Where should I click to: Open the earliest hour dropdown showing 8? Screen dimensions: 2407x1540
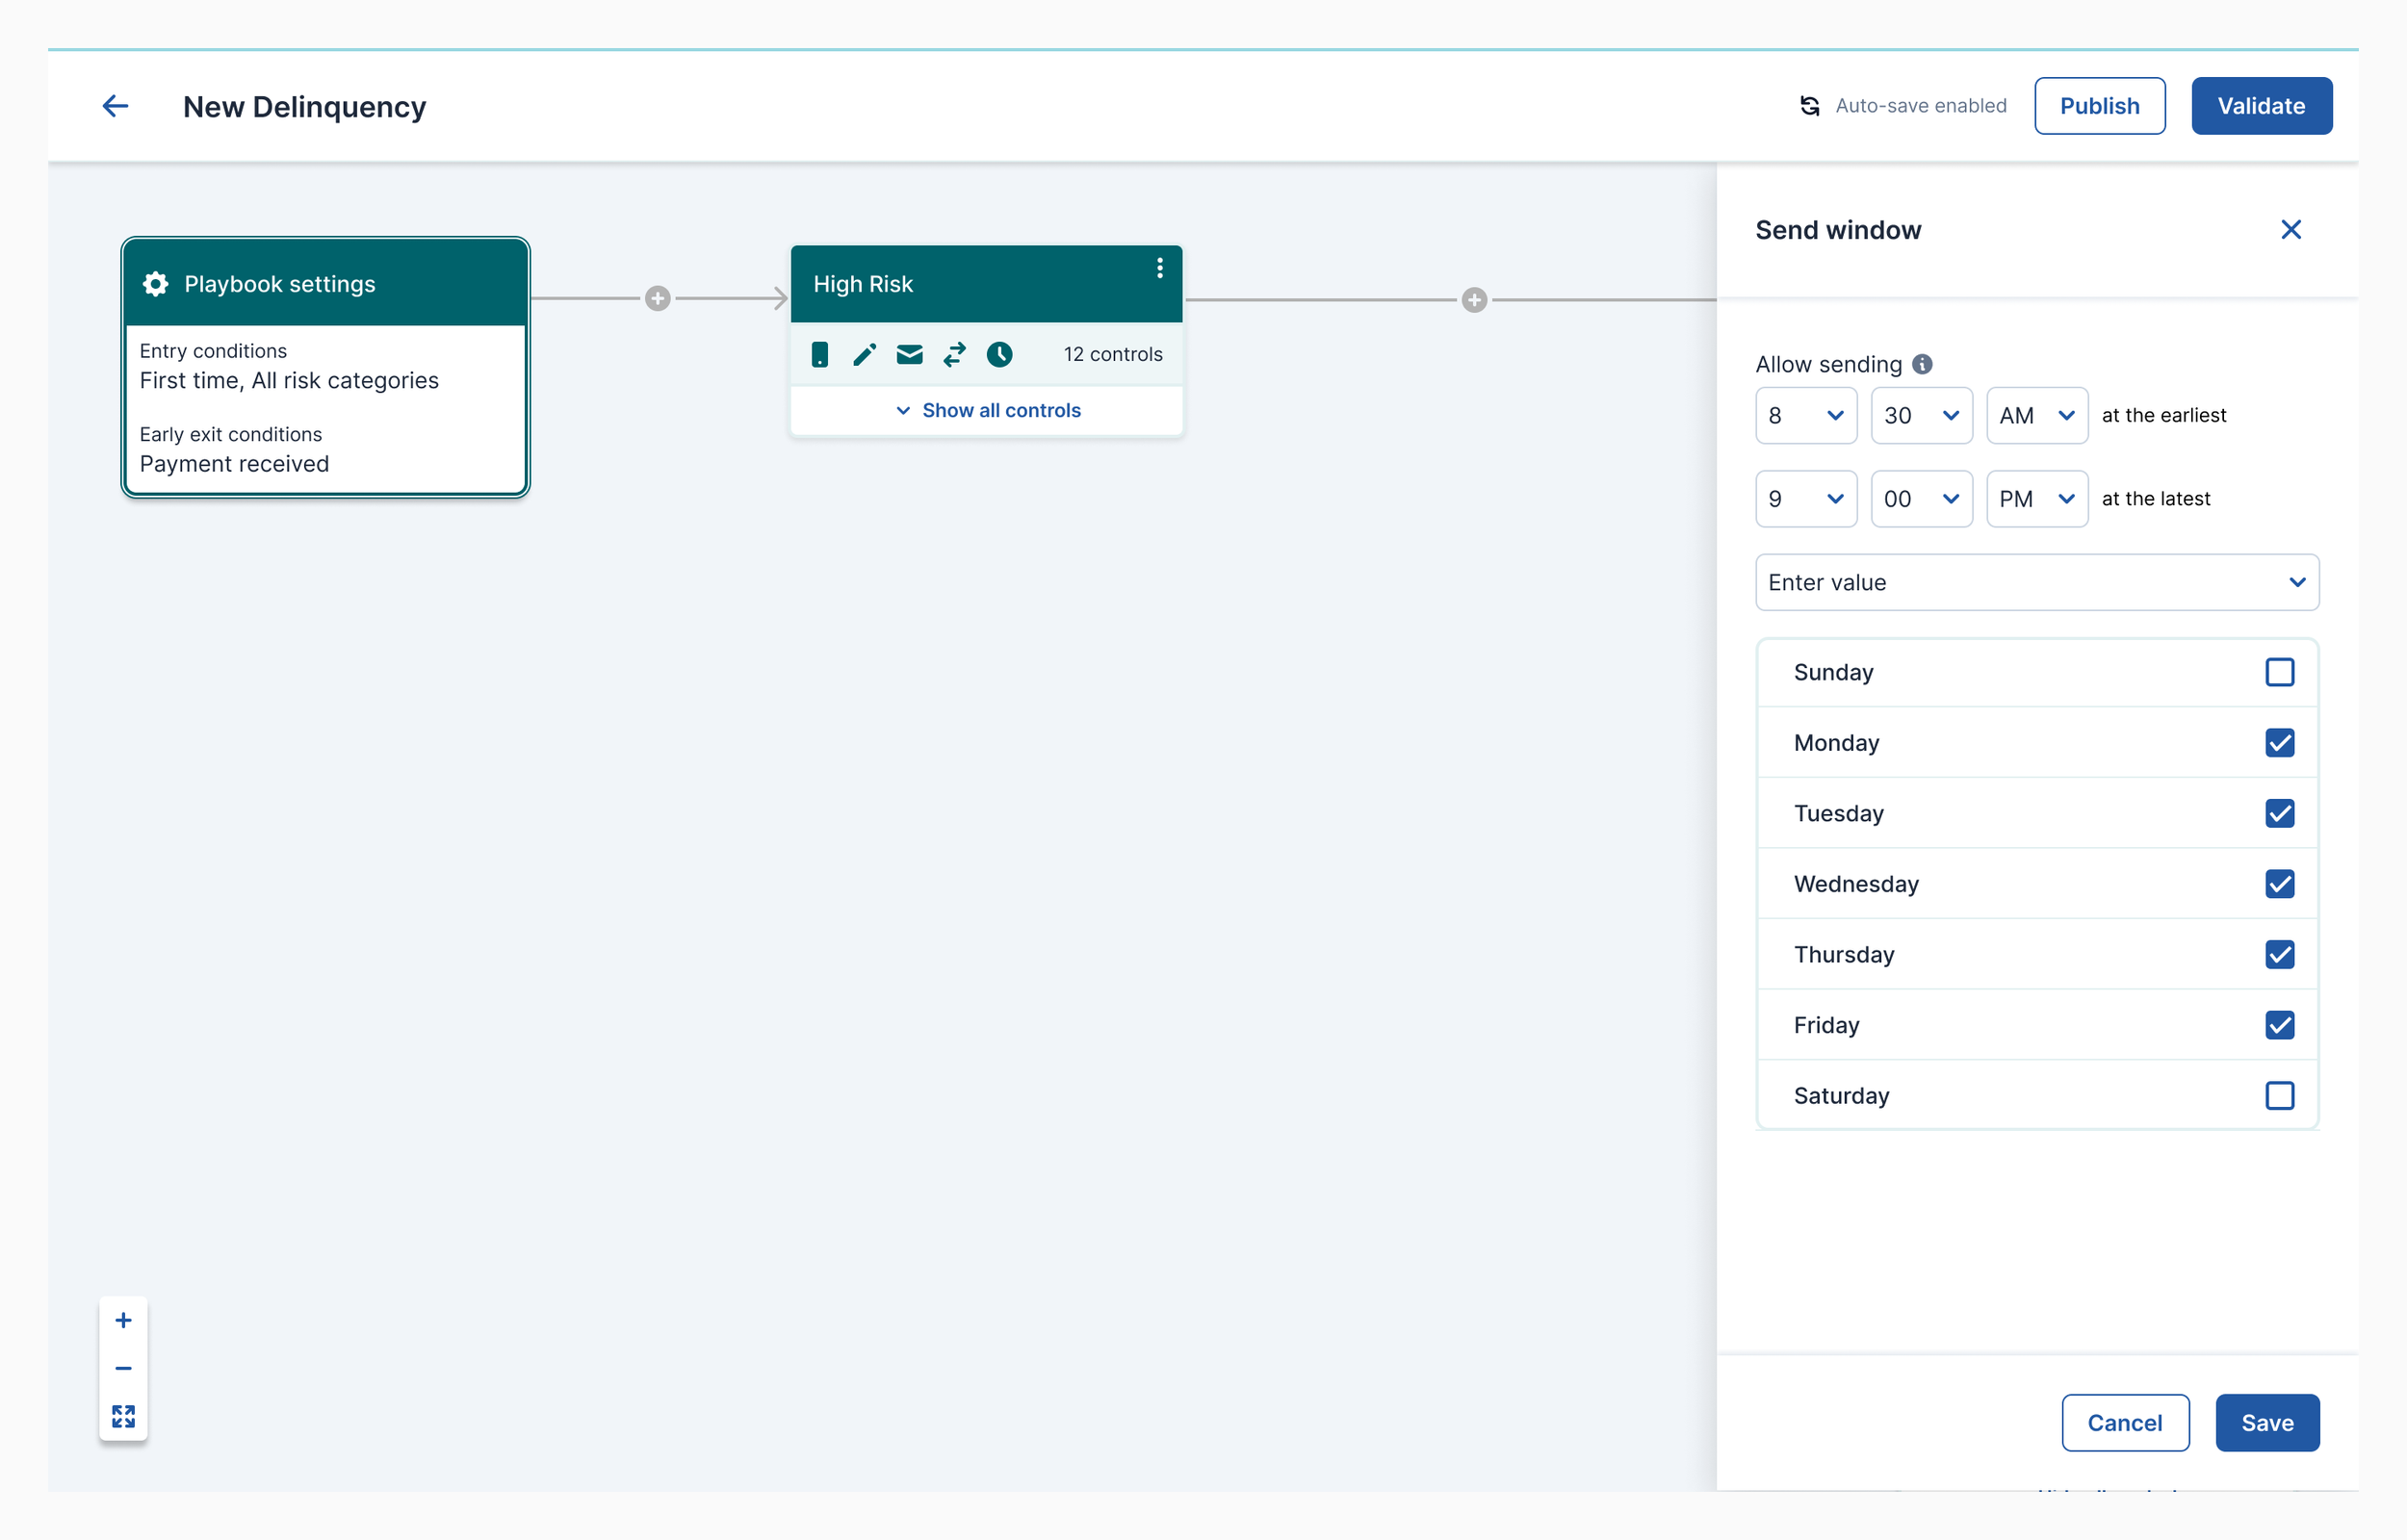click(x=1805, y=415)
